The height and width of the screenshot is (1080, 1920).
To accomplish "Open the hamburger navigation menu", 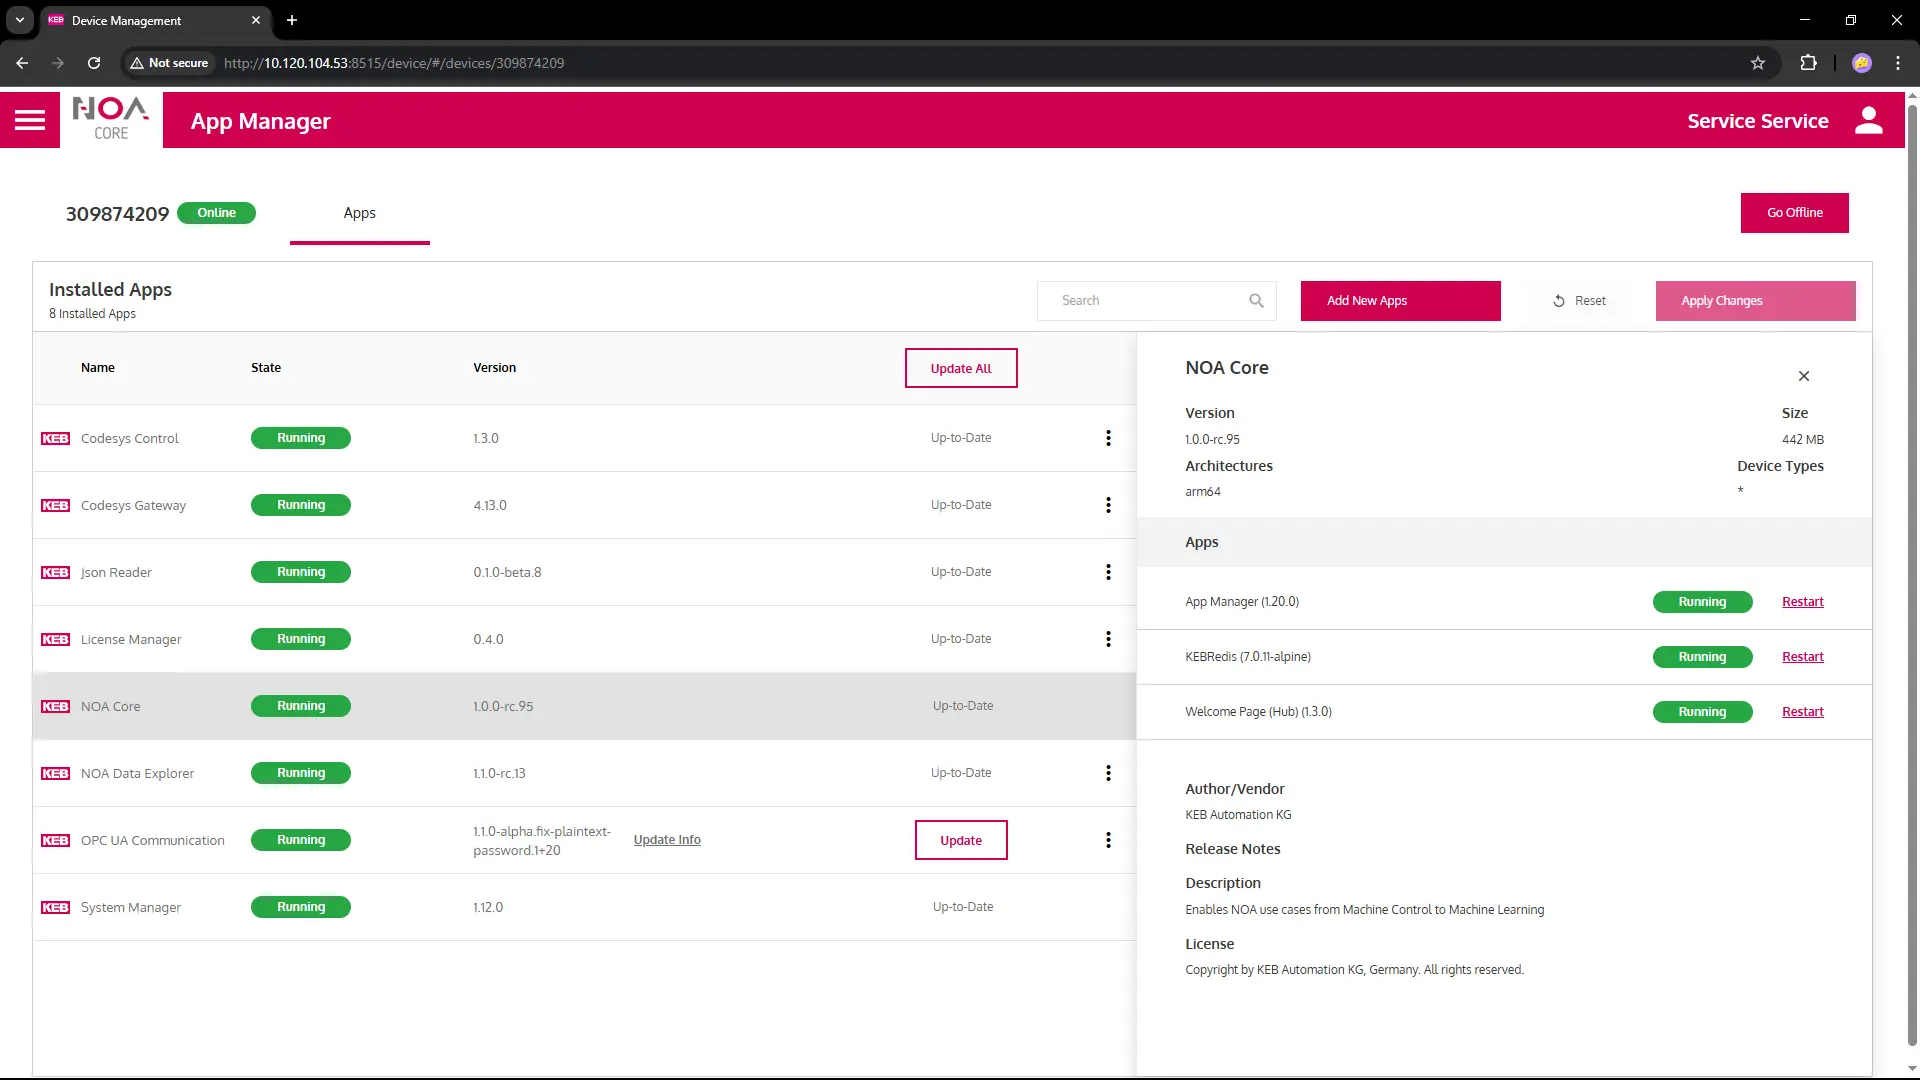I will (30, 120).
